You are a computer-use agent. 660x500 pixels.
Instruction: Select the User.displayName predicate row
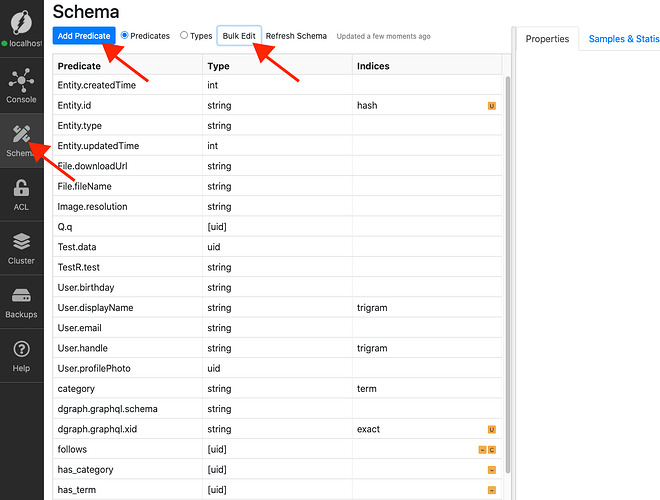click(277, 308)
